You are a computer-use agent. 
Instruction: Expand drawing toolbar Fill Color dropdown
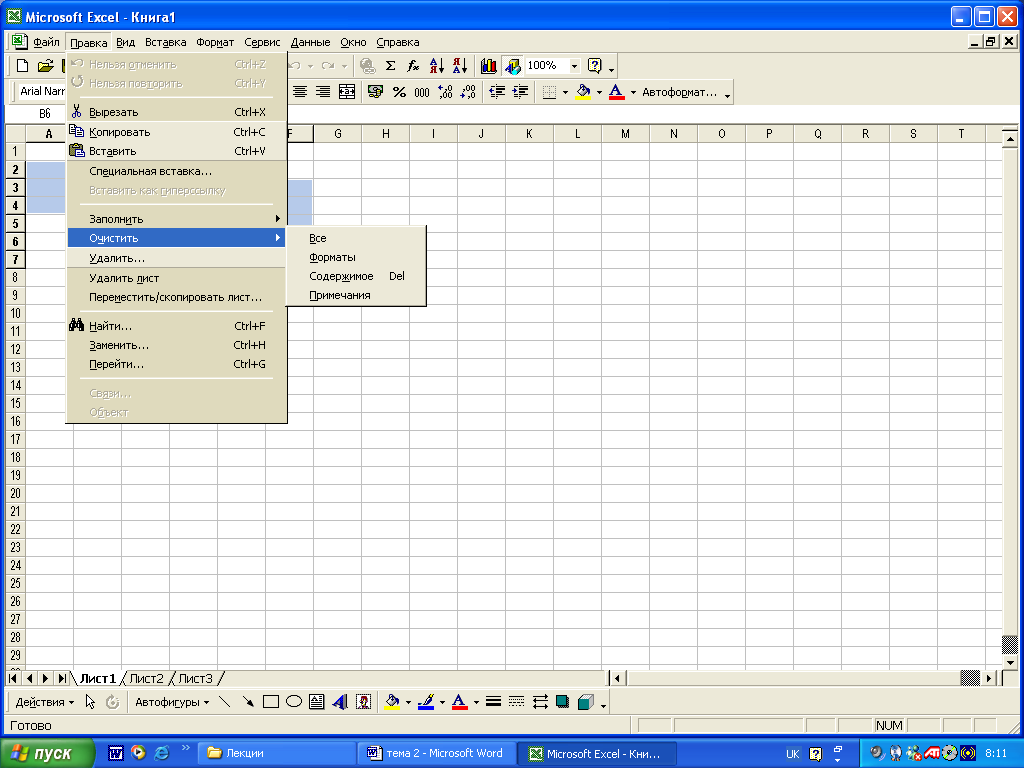(x=408, y=703)
